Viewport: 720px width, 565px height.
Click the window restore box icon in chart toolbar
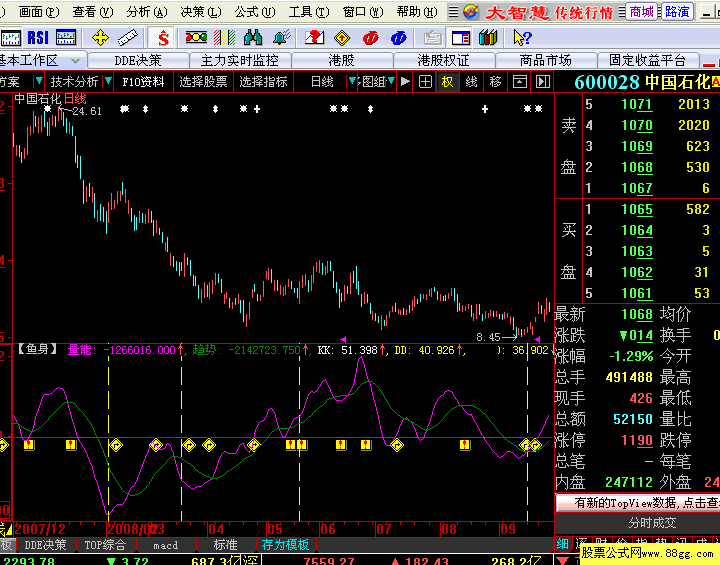coord(520,82)
